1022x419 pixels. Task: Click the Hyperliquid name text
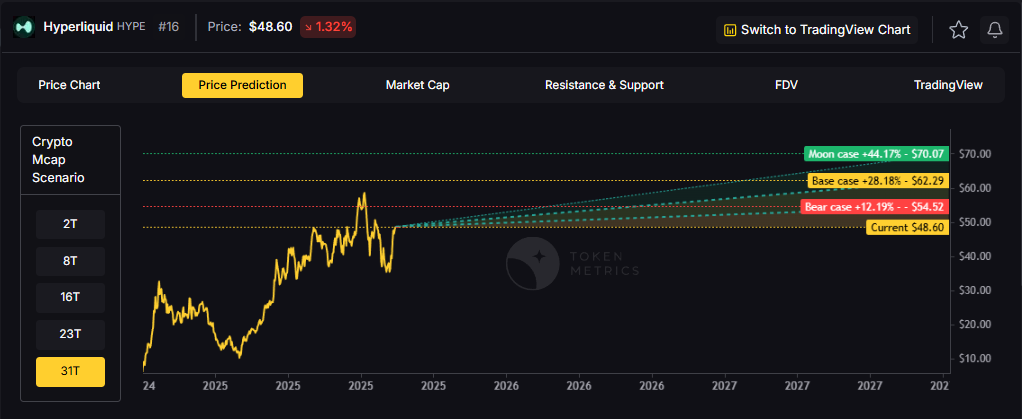78,27
